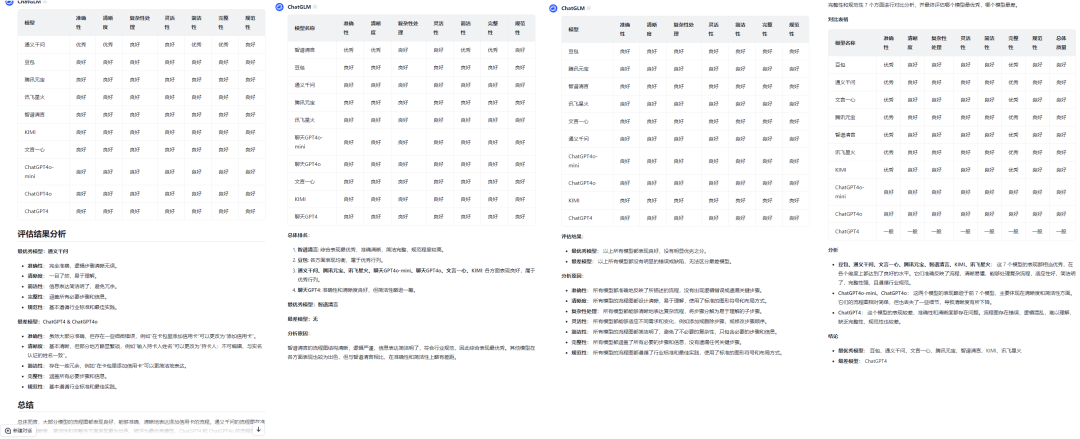This screenshot has width=1080, height=439.
Task: Click the 新建对话 new chat button
Action: tap(18, 429)
